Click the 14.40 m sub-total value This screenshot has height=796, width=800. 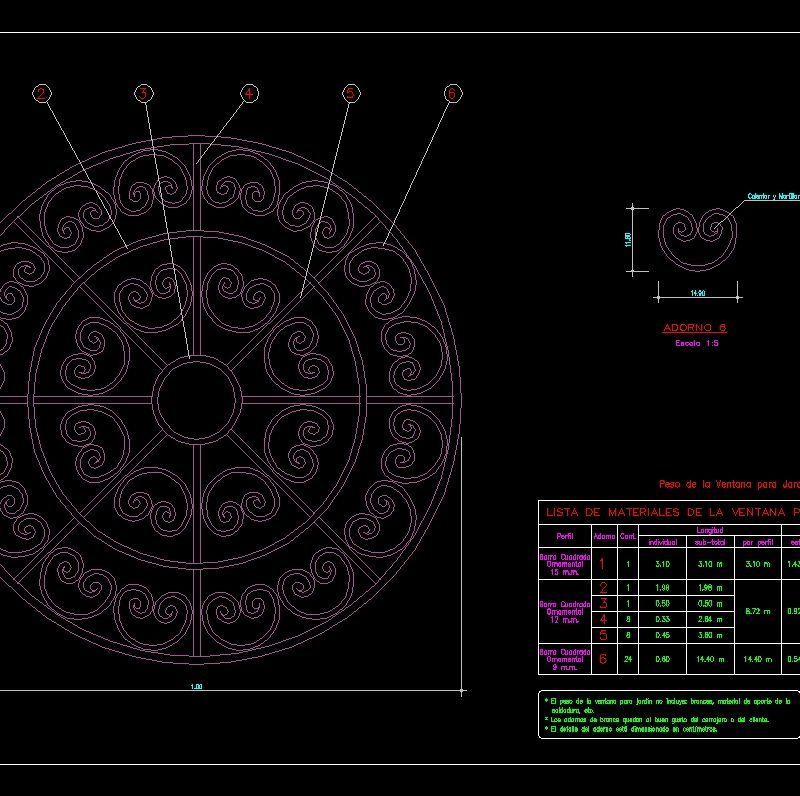click(x=710, y=661)
